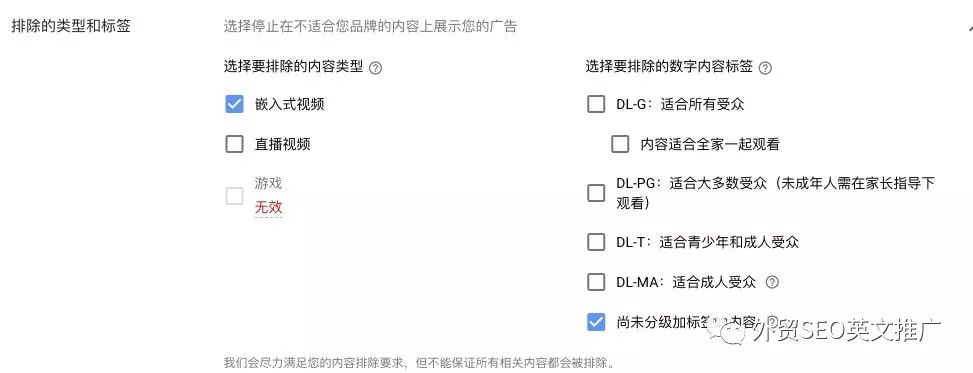Enable DL-T 适合青少年和成人受众 checkbox
This screenshot has height=373, width=973.
(x=596, y=241)
